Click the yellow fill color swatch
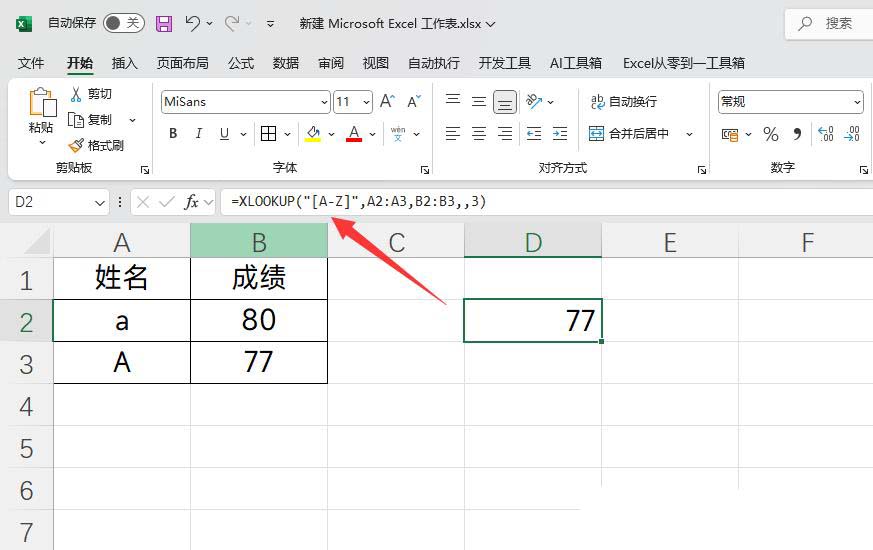Image resolution: width=873 pixels, height=550 pixels. 313,134
